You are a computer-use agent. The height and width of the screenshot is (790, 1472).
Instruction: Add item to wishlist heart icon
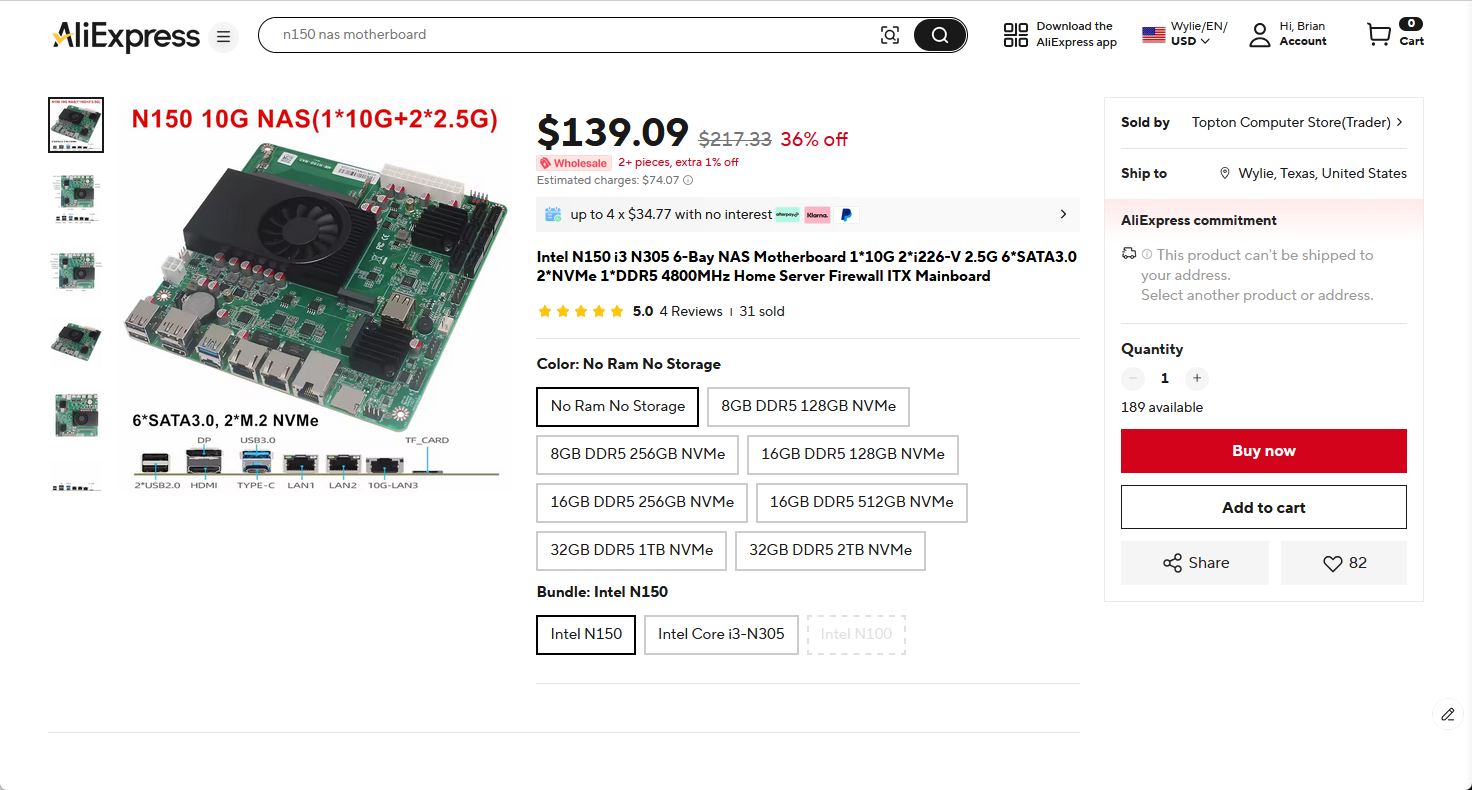[x=1343, y=563]
